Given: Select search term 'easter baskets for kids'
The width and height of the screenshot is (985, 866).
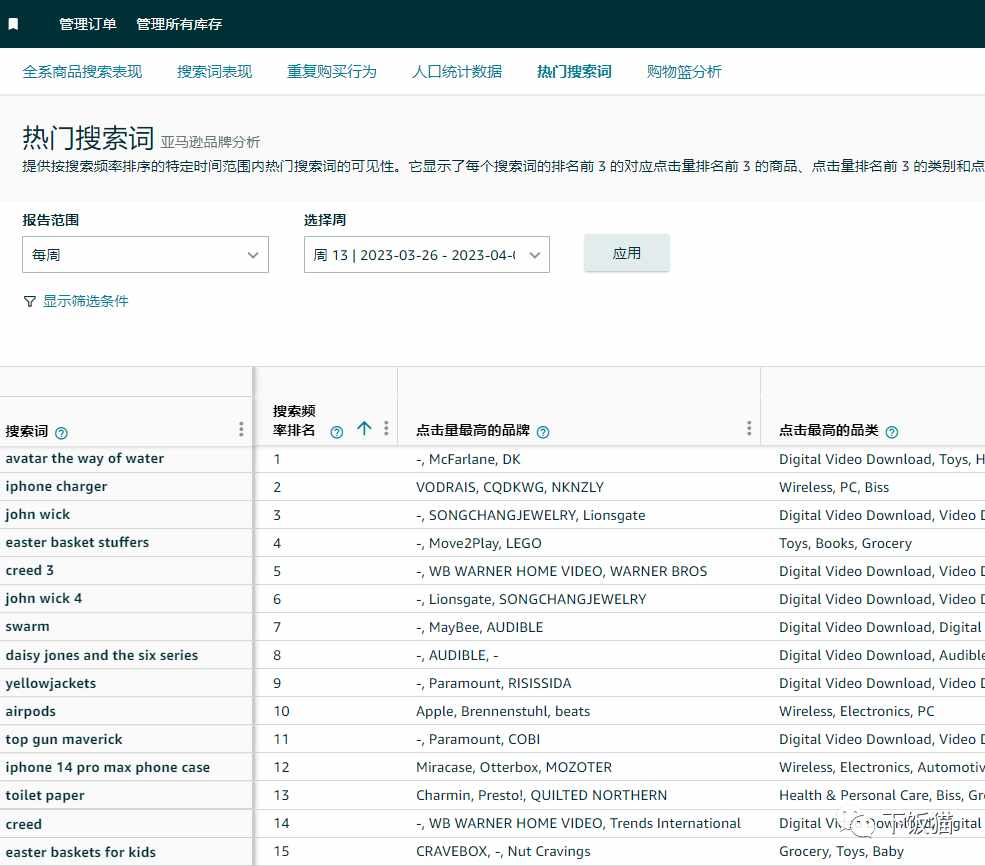Looking at the screenshot, I should pyautogui.click(x=80, y=852).
